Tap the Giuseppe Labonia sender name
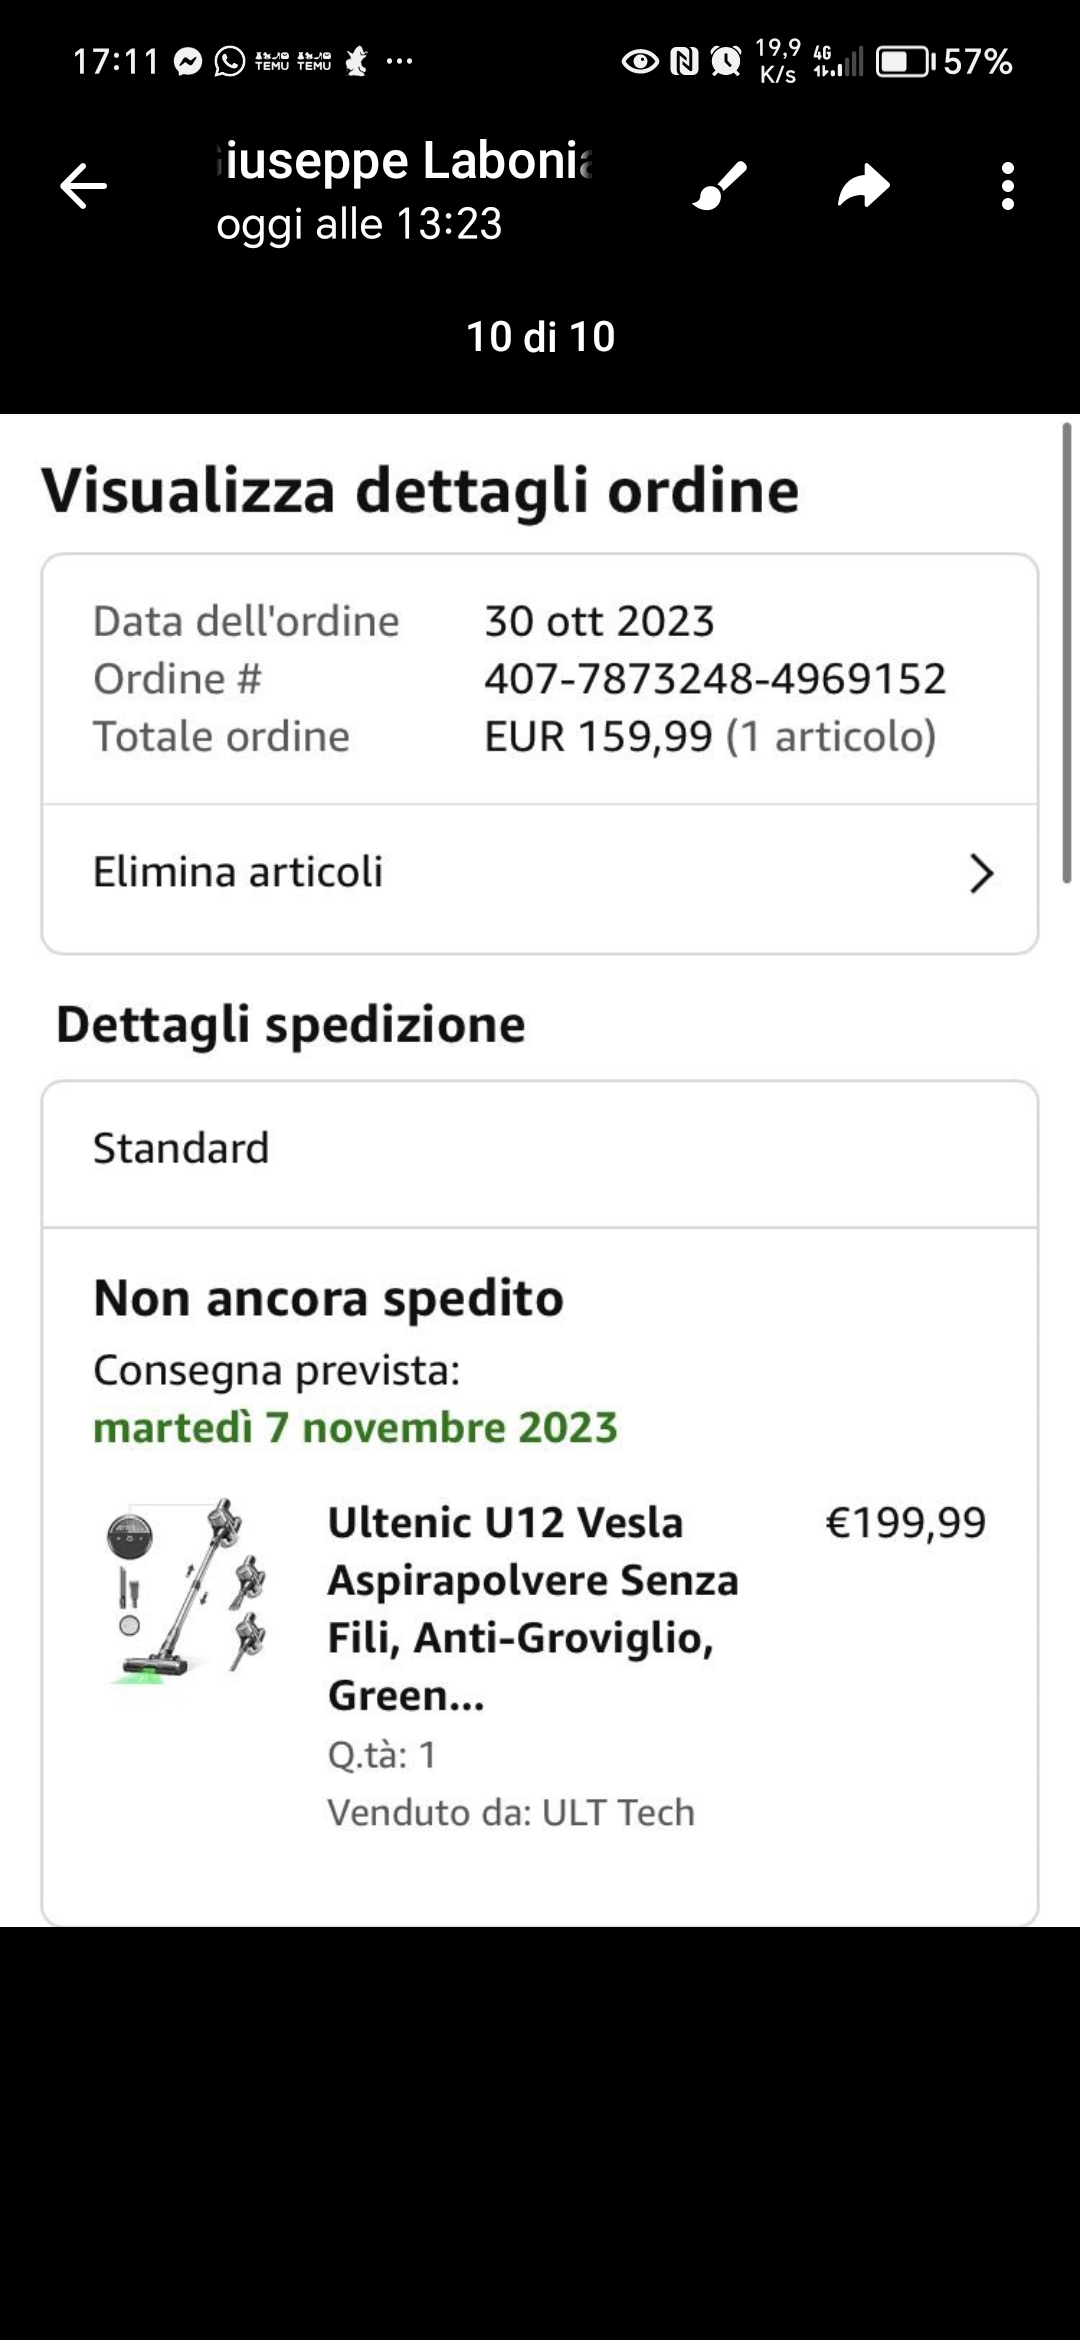 pos(404,161)
